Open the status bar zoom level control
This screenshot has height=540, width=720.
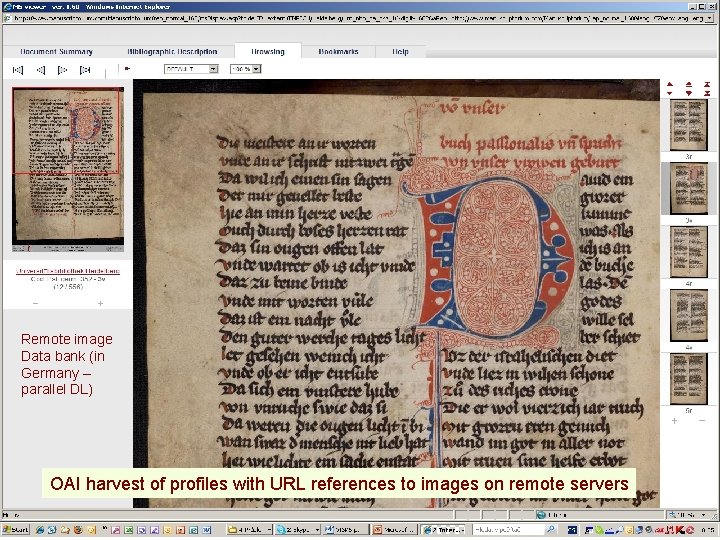pyautogui.click(x=689, y=515)
